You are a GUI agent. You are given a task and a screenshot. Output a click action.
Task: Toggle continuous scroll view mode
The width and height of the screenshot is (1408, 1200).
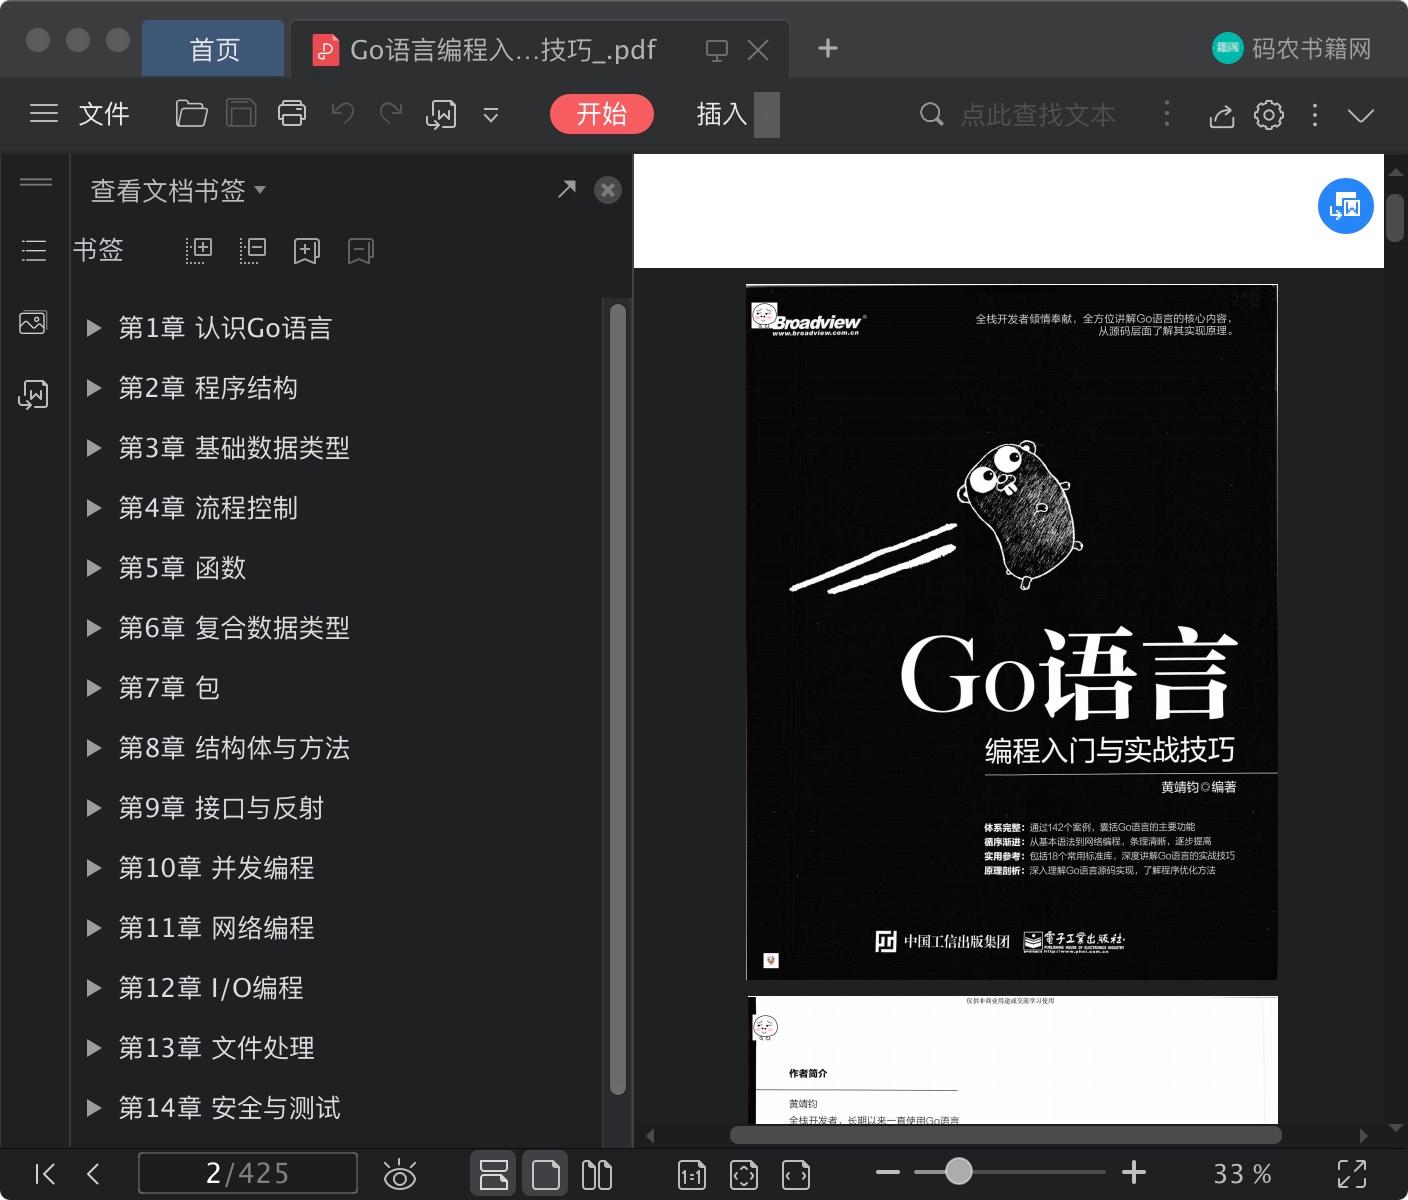pyautogui.click(x=494, y=1174)
